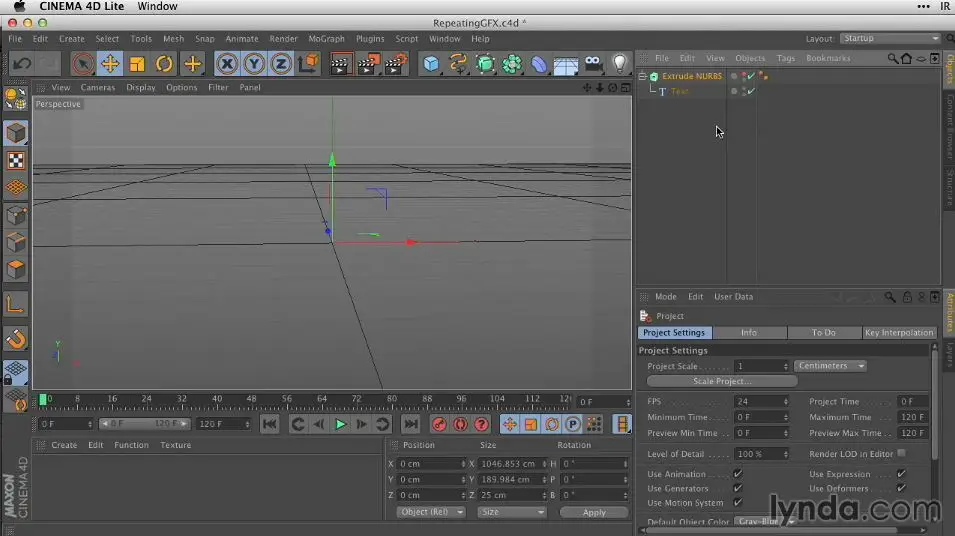The width and height of the screenshot is (955, 536).
Task: Open macOS Window menu
Action: 157,6
